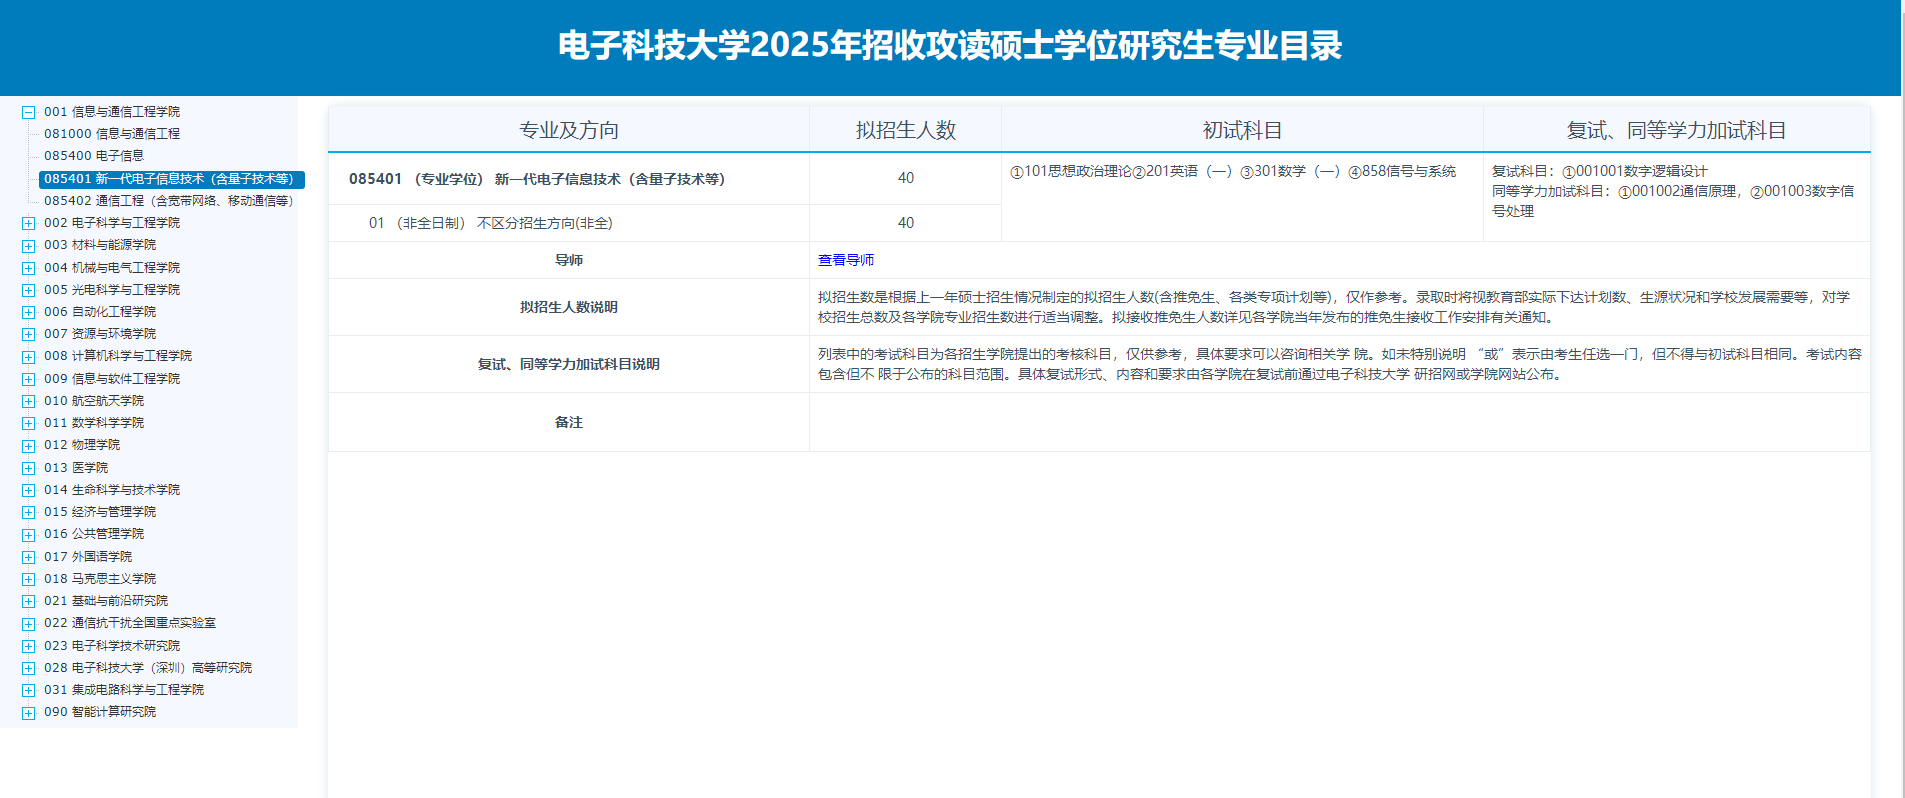The image size is (1905, 798).
Task: Click the page title 电子科技大学2025年招收攻读硕士学位研究生专业目录
Action: click(950, 45)
